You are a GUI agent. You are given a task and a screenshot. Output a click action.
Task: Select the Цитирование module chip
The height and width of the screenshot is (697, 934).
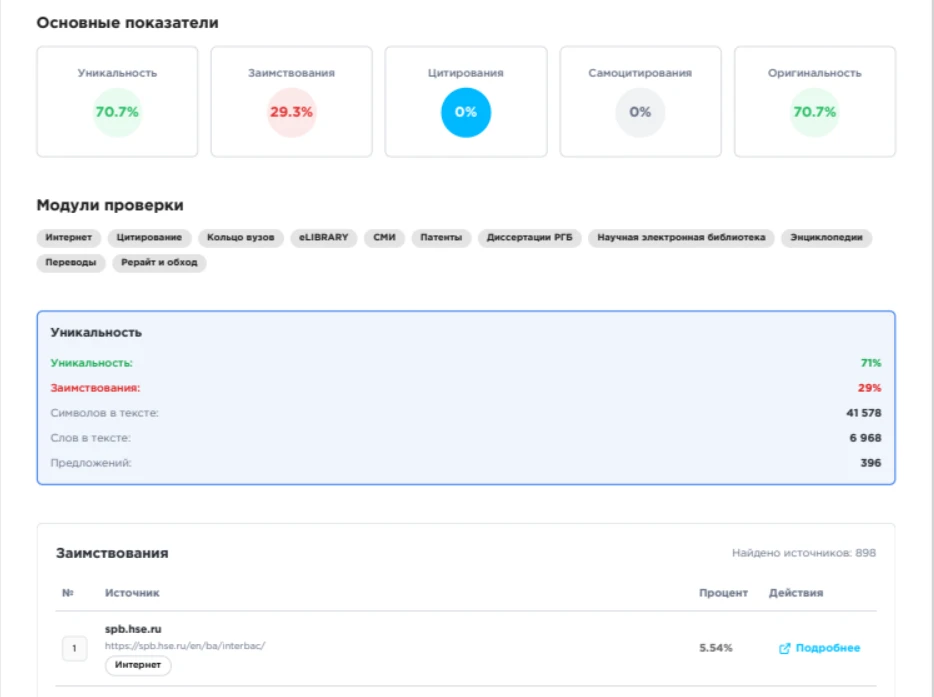point(149,238)
